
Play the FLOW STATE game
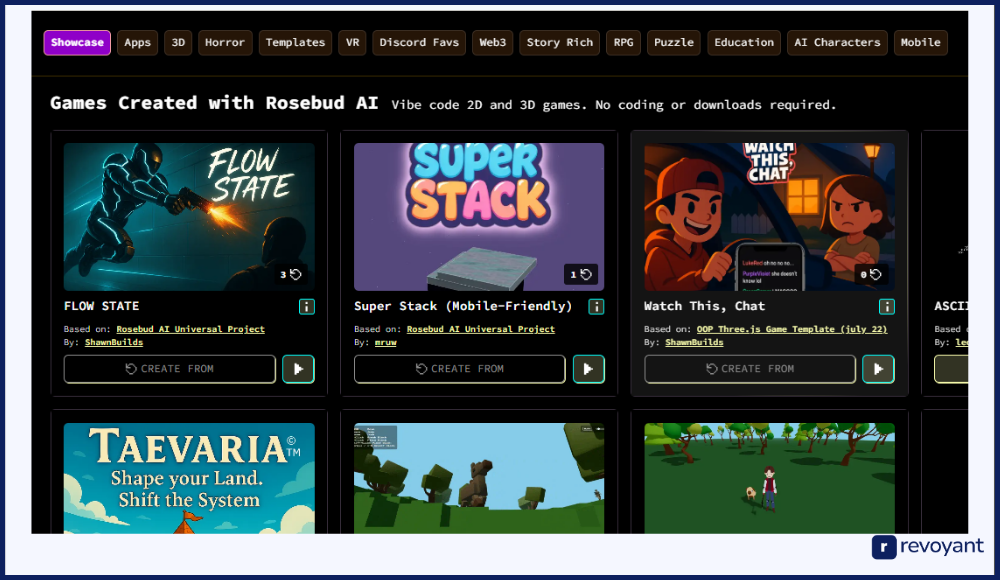(298, 369)
